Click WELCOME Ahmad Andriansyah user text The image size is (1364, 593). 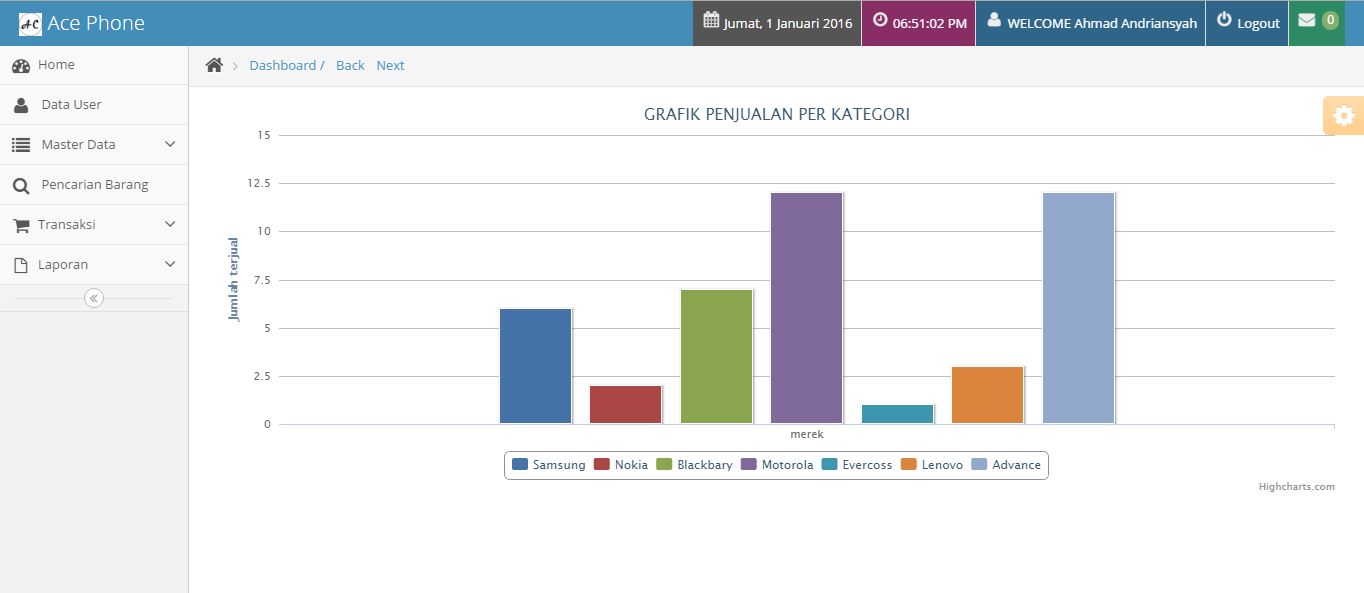[x=1102, y=23]
